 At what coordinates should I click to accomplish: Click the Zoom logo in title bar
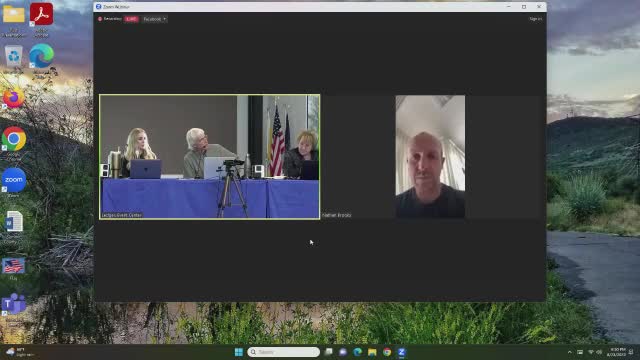pos(98,7)
